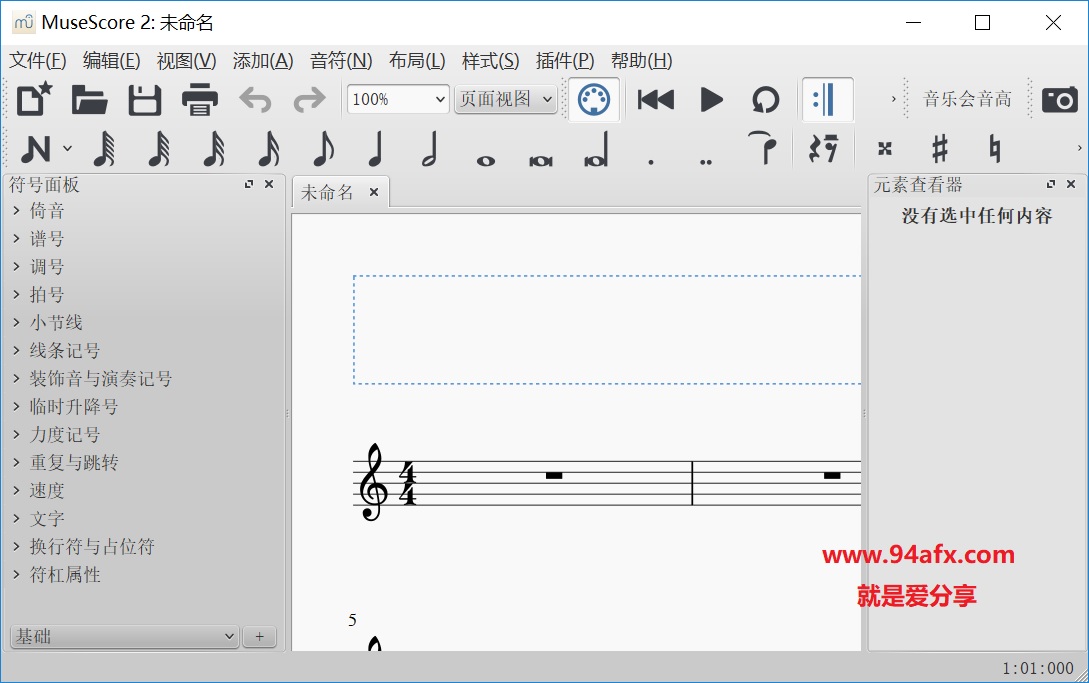Viewport: 1089px width, 683px height.
Task: Save the score with the floppy disk icon
Action: point(144,99)
